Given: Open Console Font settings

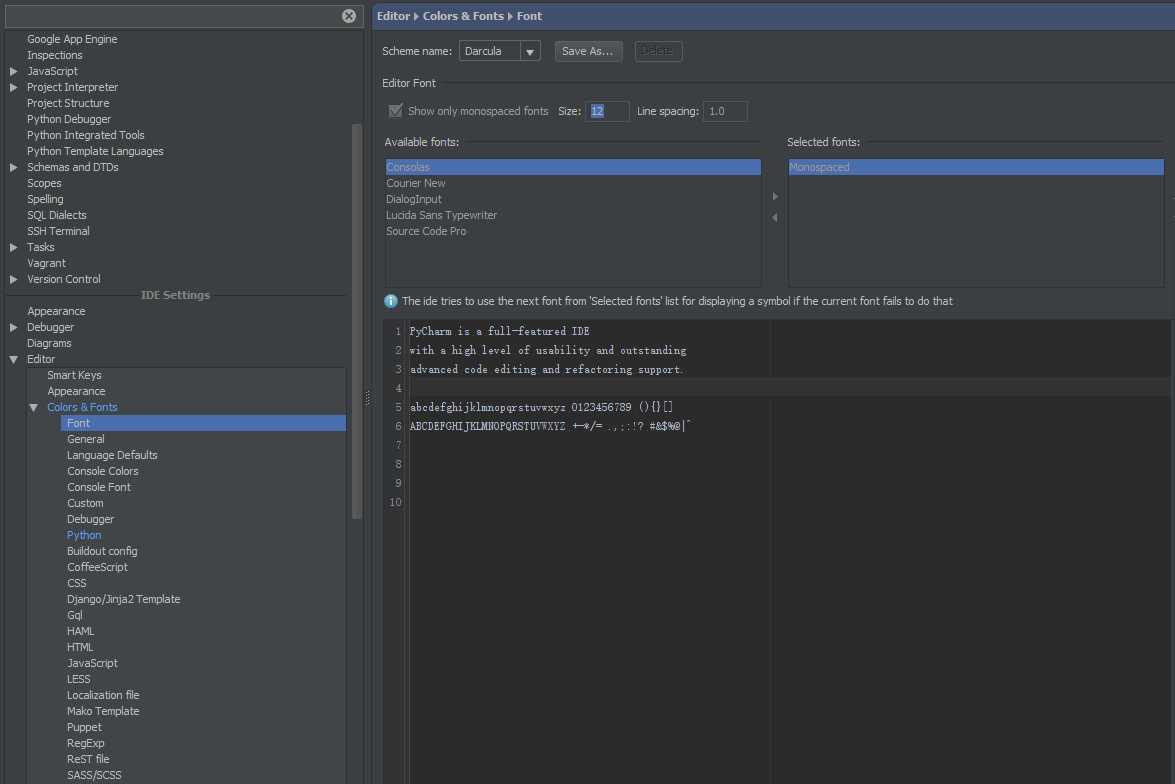Looking at the screenshot, I should click(99, 487).
